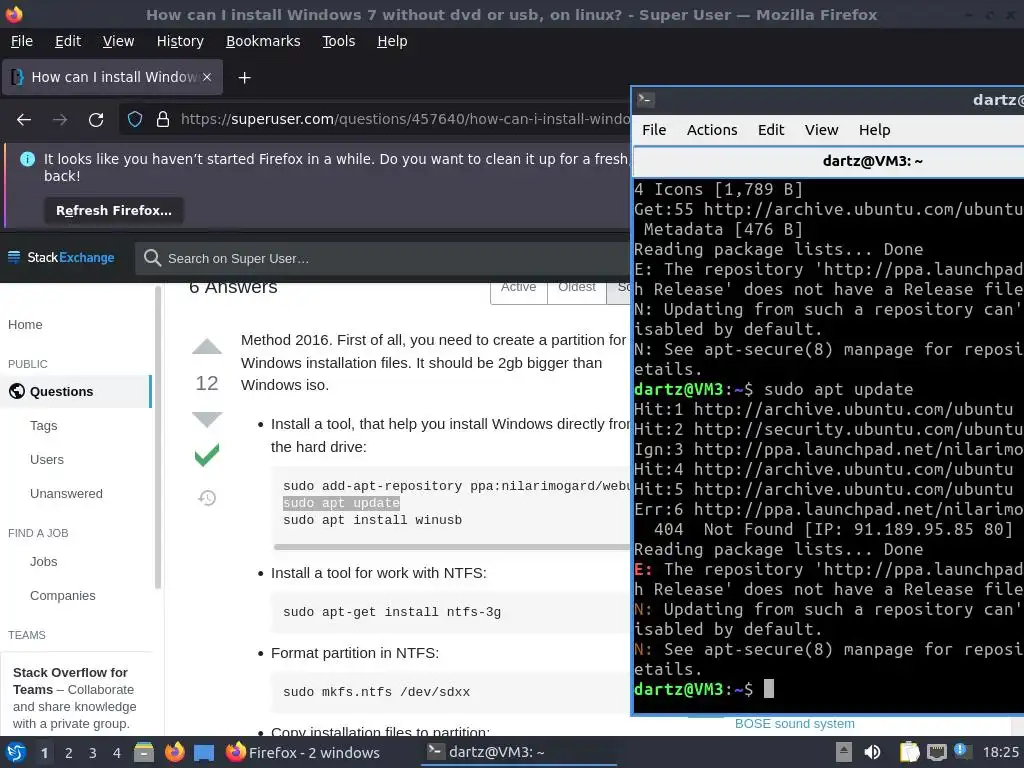Launch Firefox from the quick-launch icon
Viewport: 1024px width, 768px height.
(x=174, y=752)
